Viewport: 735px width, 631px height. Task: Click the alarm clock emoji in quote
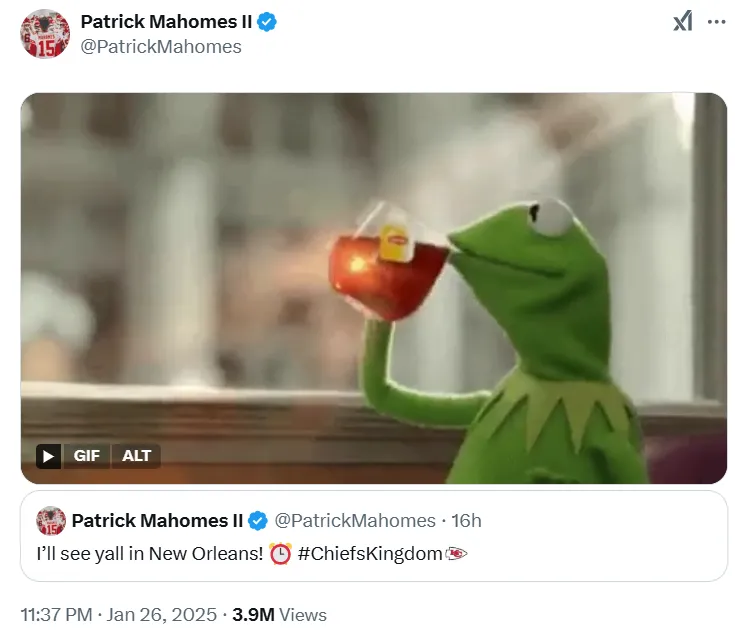click(x=281, y=553)
